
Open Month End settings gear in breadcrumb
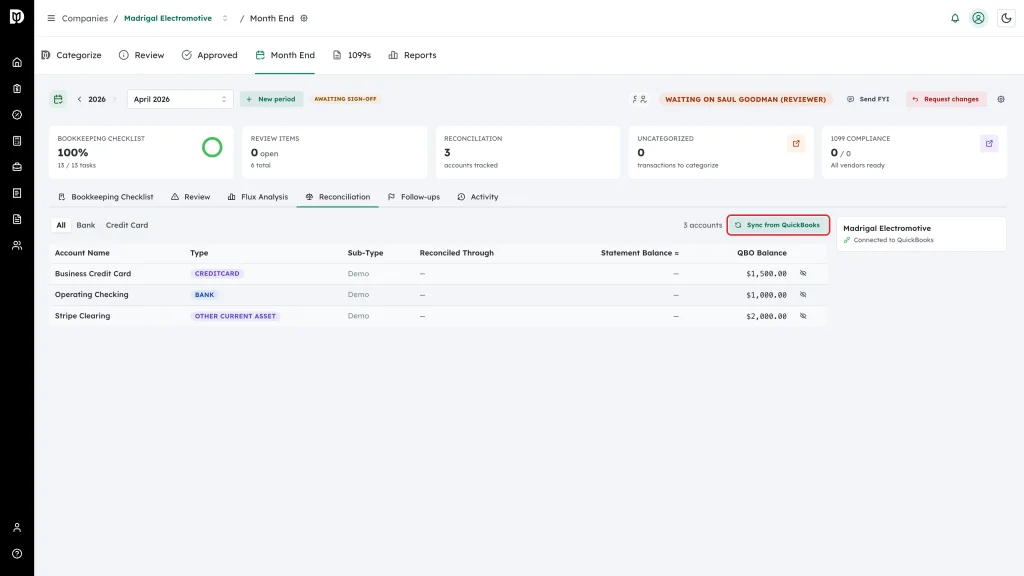(304, 18)
